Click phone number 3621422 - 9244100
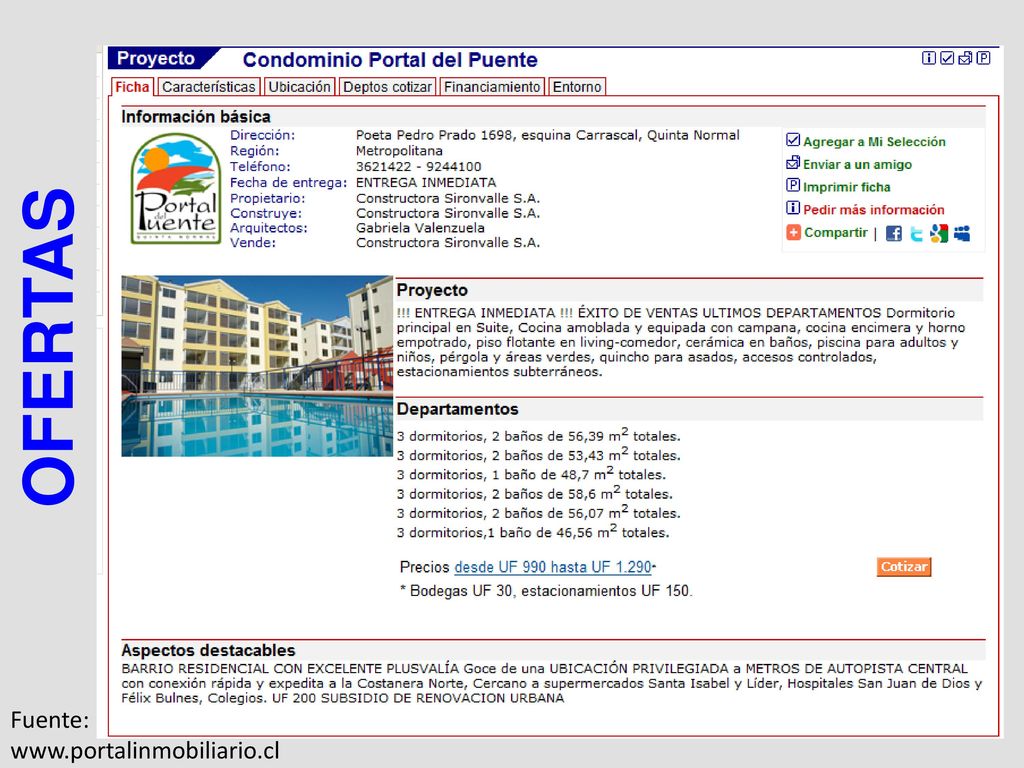The image size is (1024, 768). (x=419, y=167)
